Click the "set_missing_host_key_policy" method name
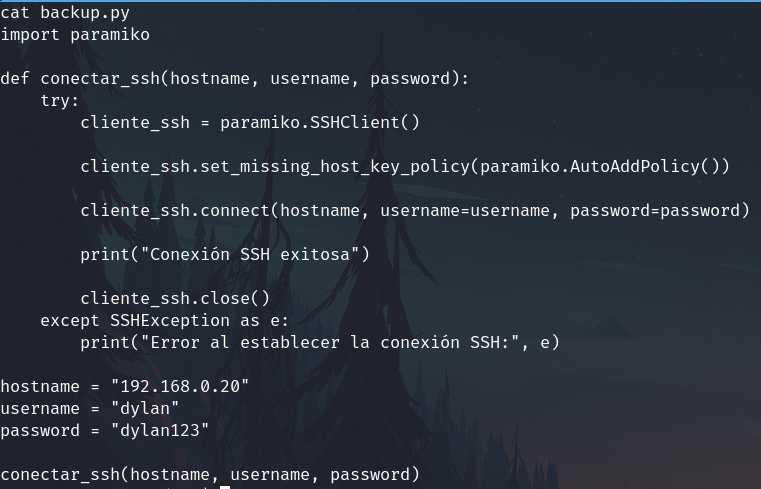 [x=335, y=167]
